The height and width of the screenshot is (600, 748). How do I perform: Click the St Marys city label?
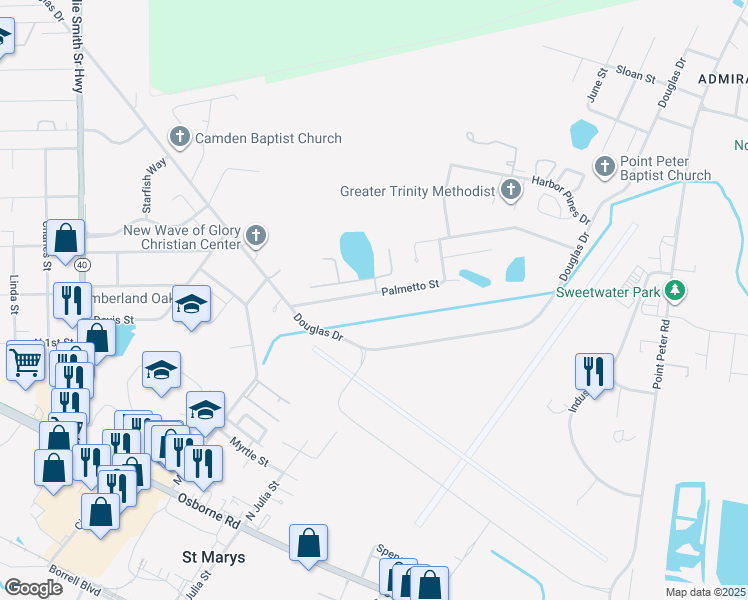[214, 557]
